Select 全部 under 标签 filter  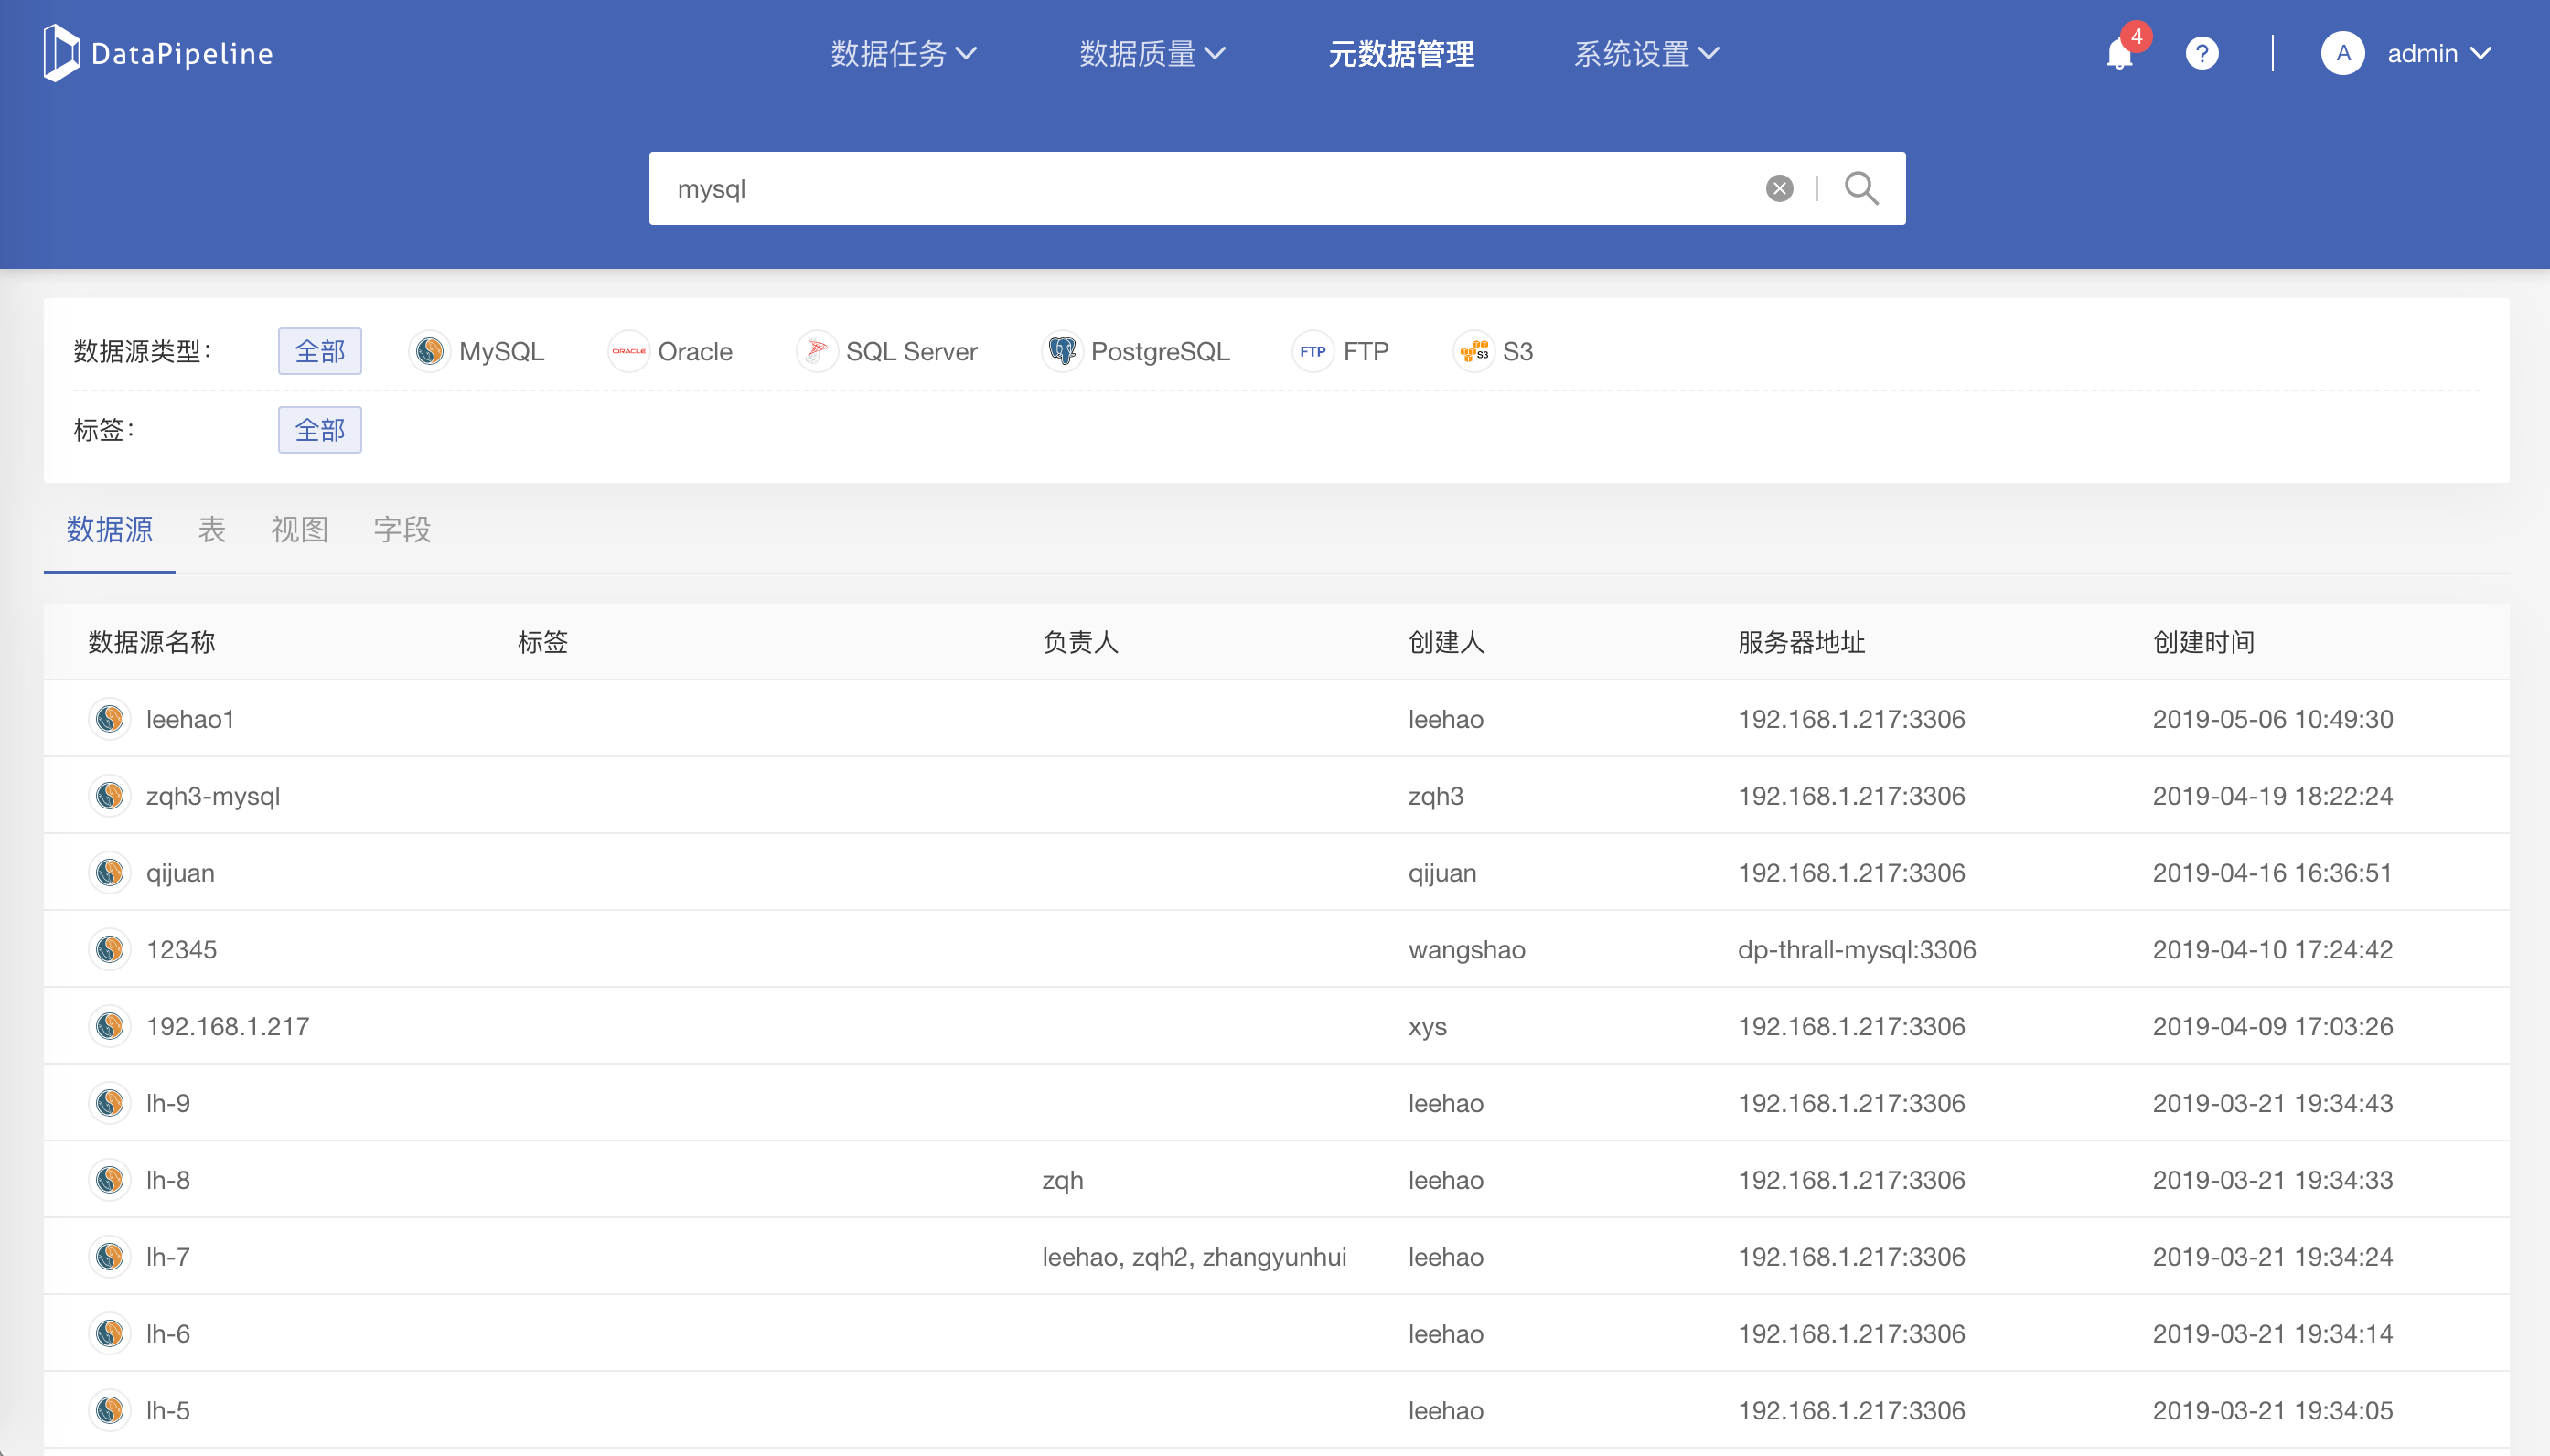pos(320,430)
